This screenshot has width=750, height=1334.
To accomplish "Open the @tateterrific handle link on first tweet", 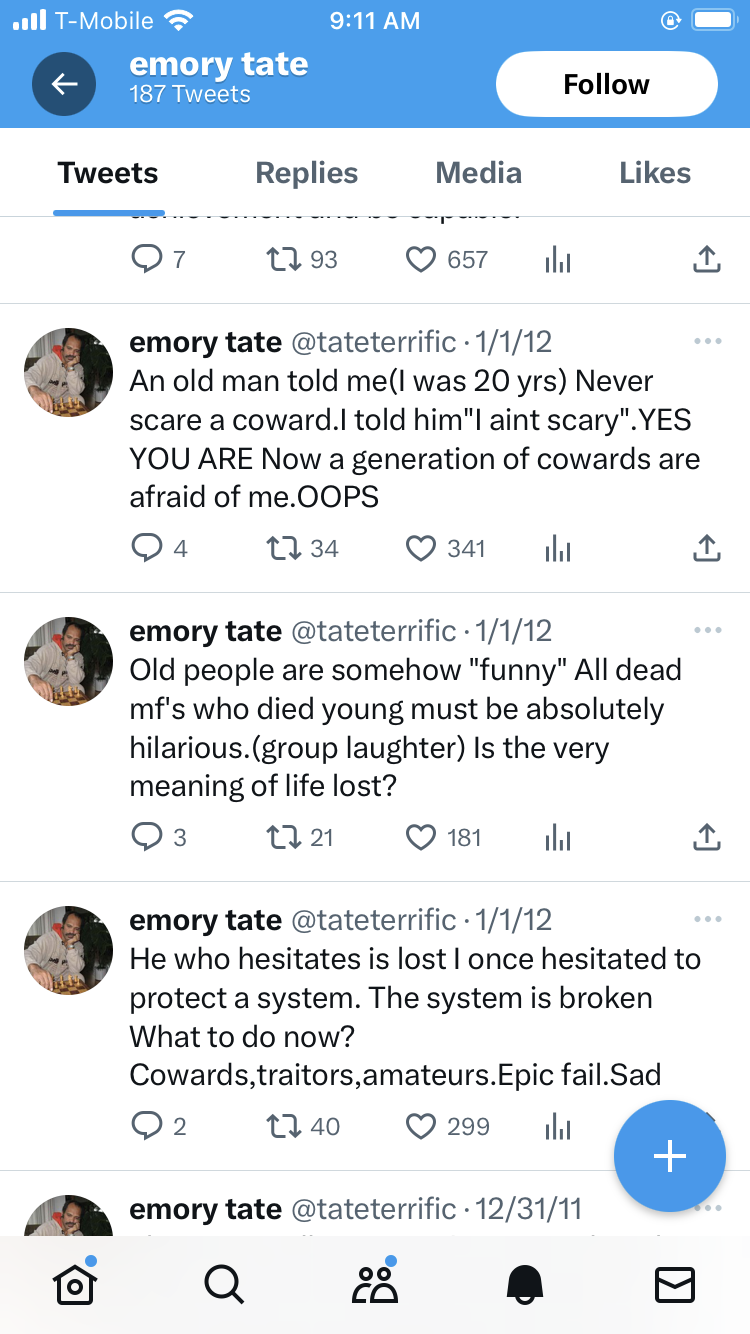I will pos(373,342).
